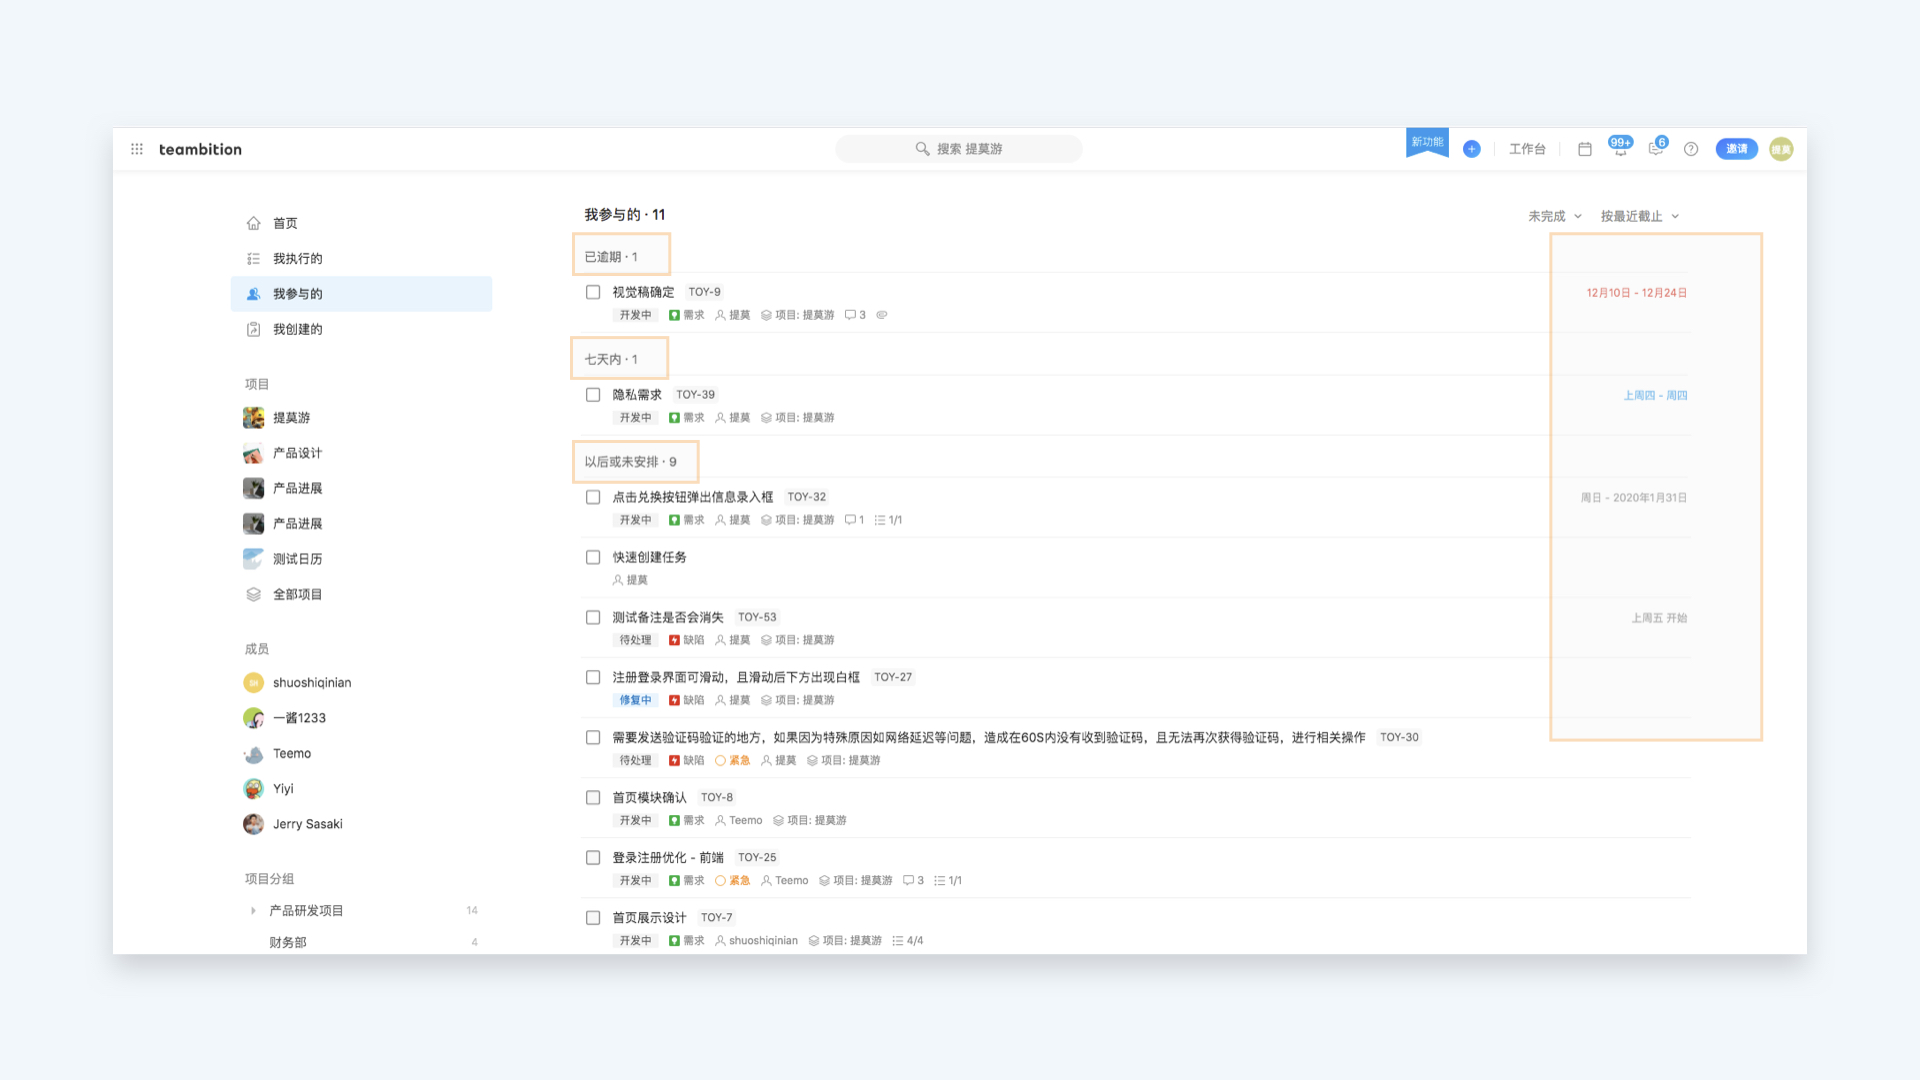Open task title 隐私需求

(637, 395)
